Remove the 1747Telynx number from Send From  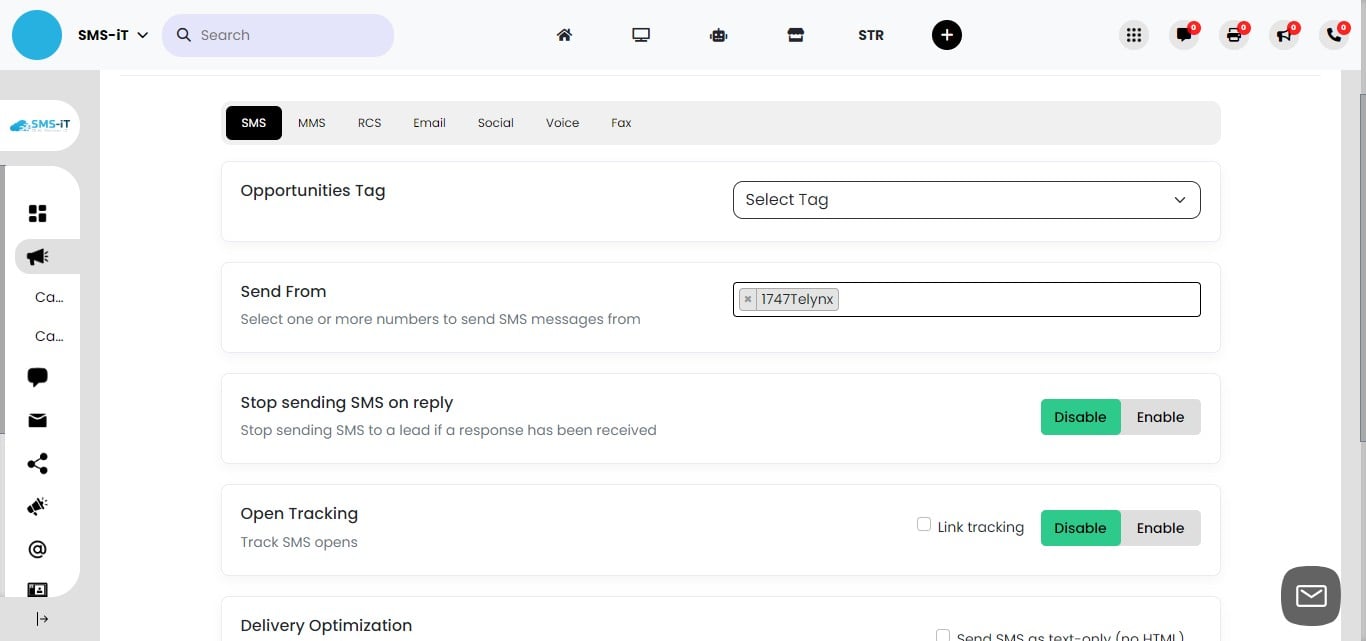[x=748, y=299]
